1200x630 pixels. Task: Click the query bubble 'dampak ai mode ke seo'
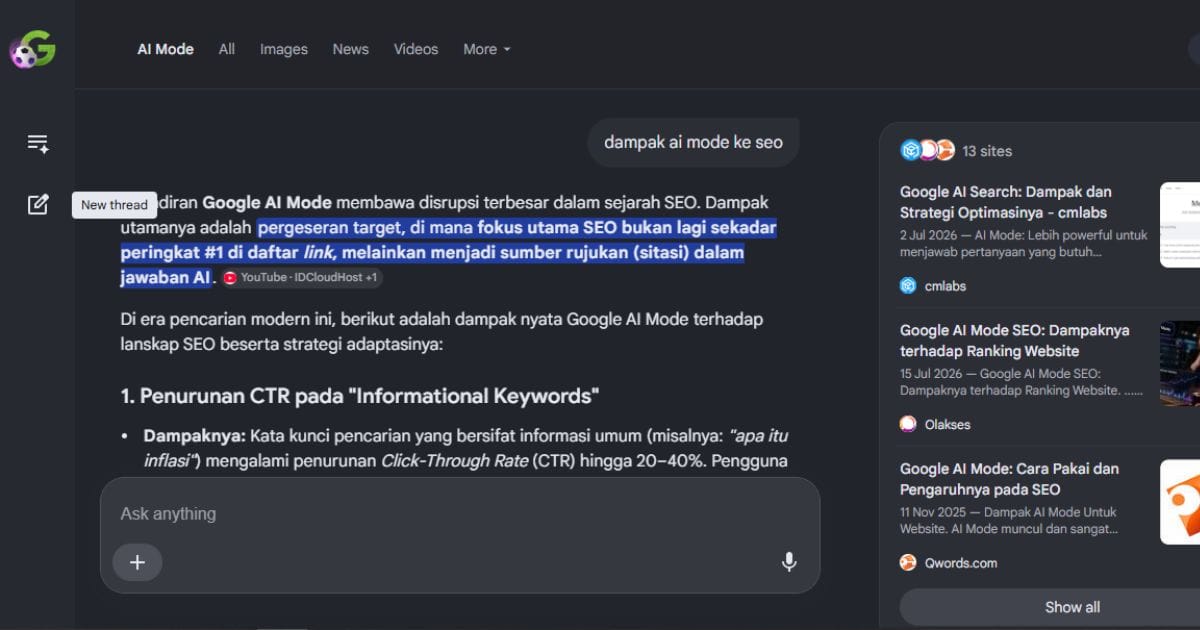pyautogui.click(x=693, y=142)
